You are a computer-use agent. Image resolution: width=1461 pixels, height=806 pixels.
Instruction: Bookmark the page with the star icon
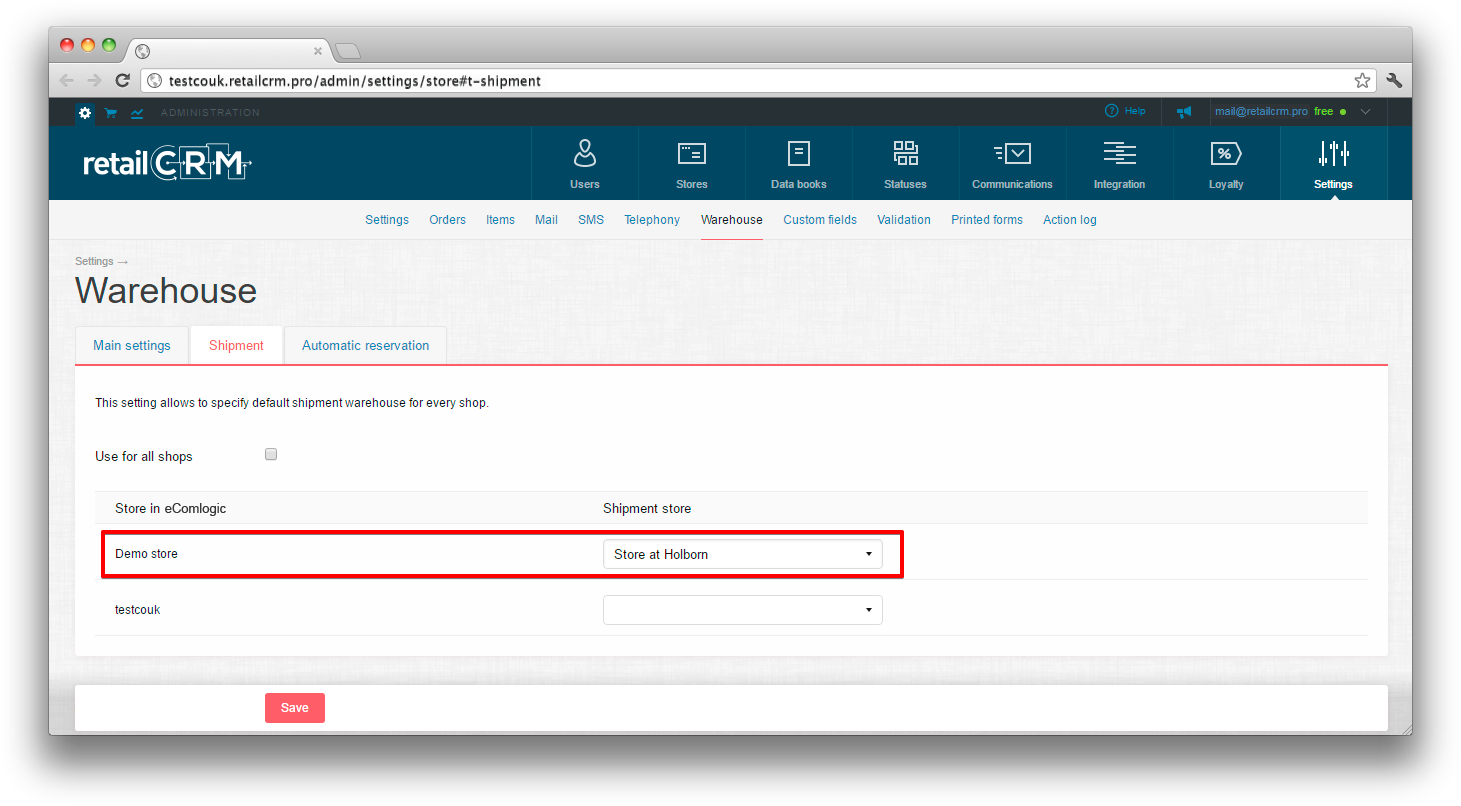[x=1362, y=81]
